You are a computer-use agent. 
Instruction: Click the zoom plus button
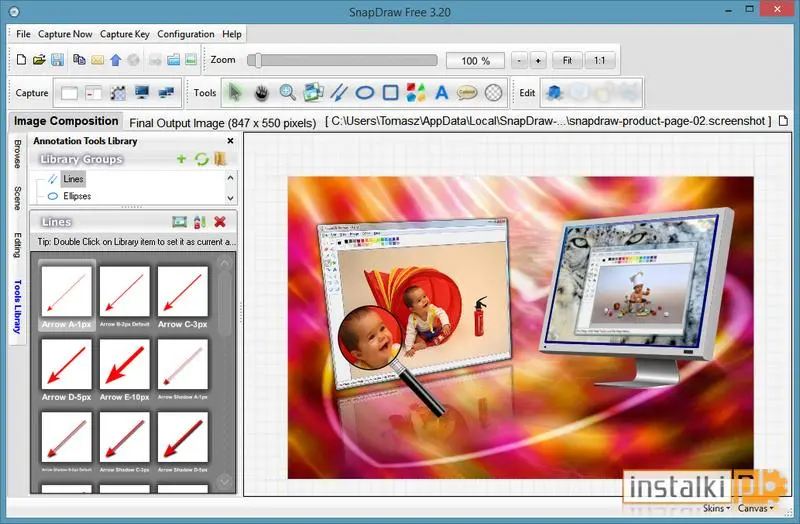[x=538, y=60]
